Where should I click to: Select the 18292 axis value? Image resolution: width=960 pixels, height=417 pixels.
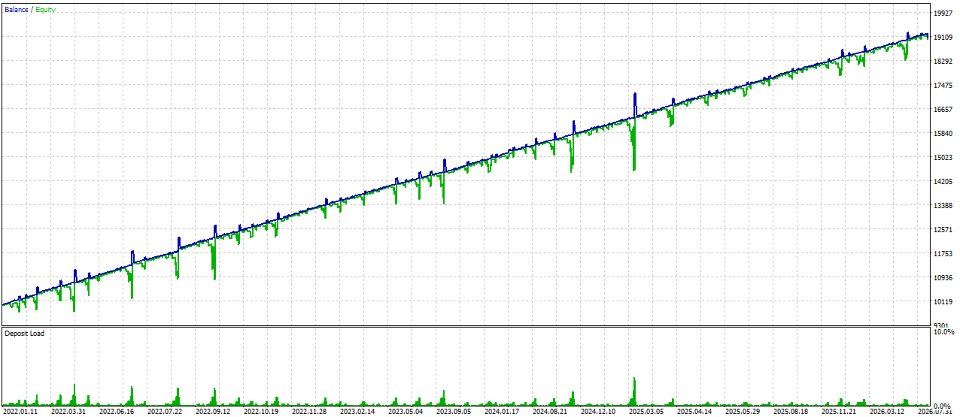[x=942, y=61]
